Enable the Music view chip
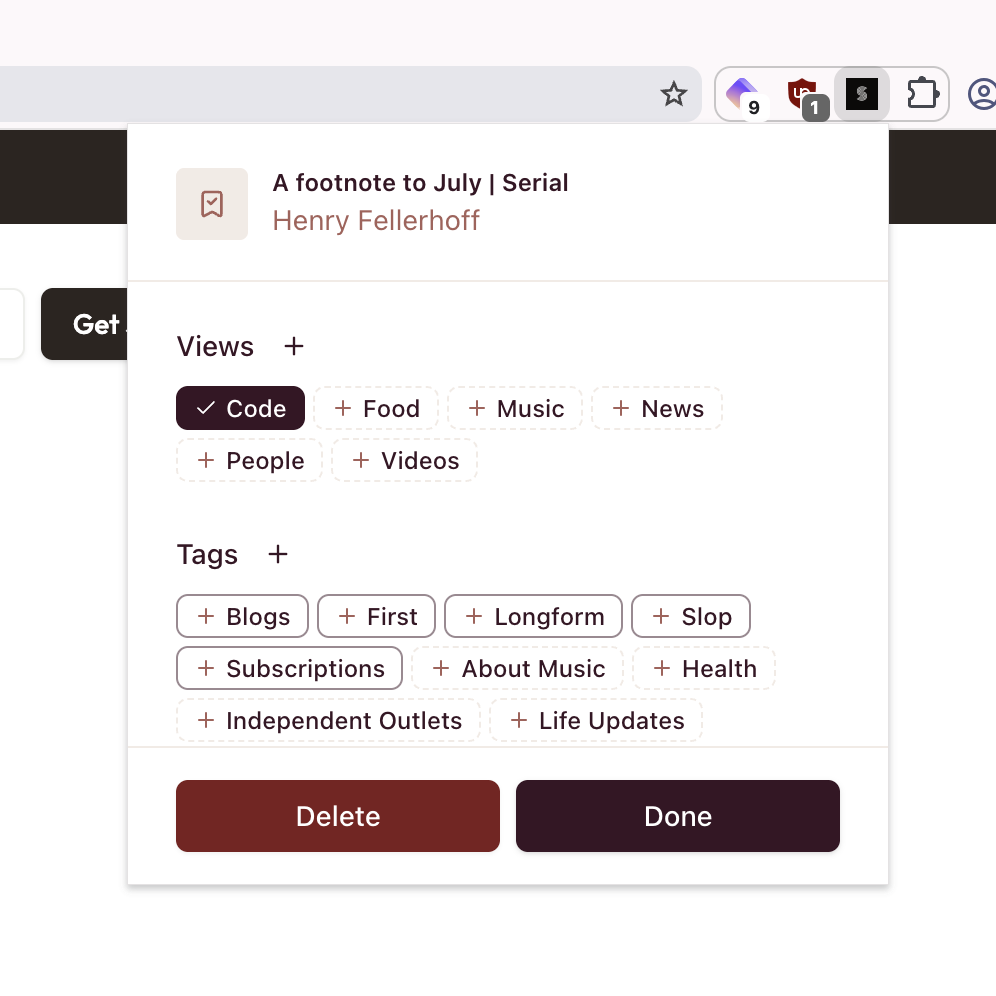The image size is (996, 996). click(515, 408)
